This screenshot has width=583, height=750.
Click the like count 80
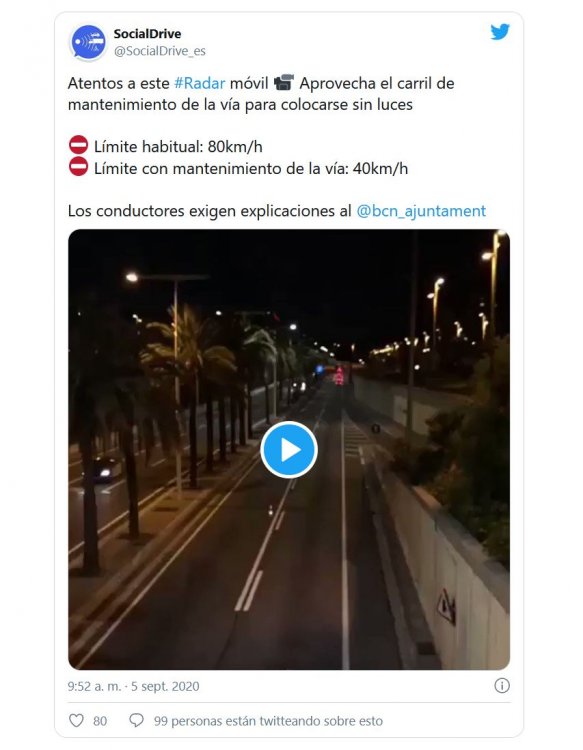[100, 721]
